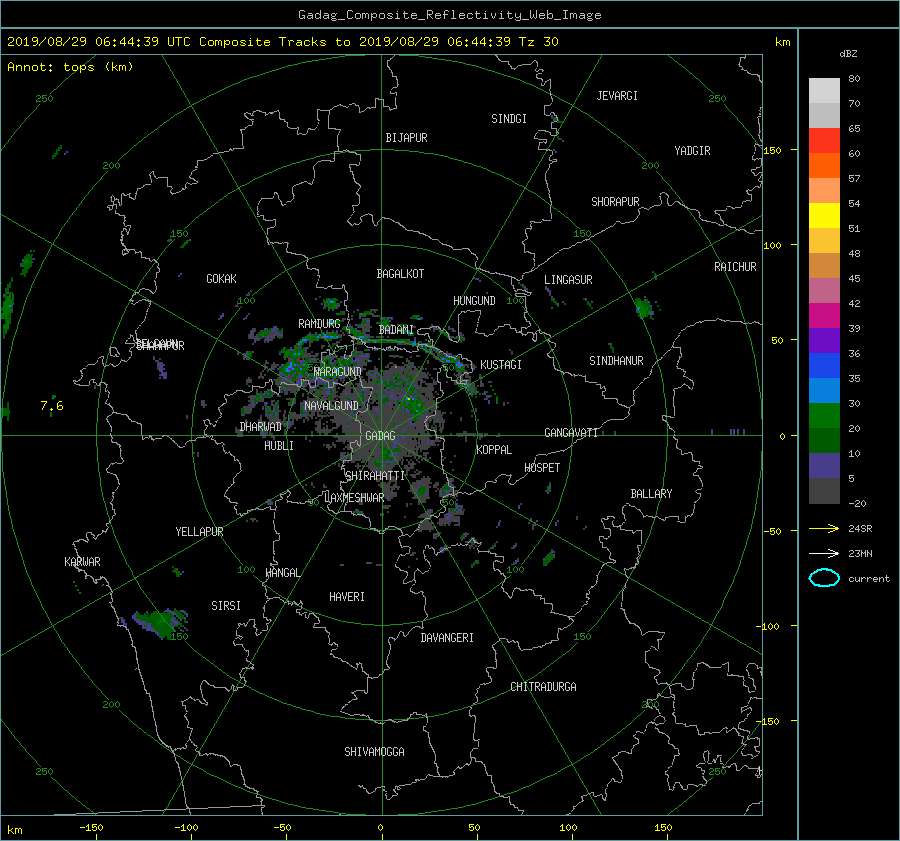Click the RAMDURG city label
The height and width of the screenshot is (841, 900).
pos(319,324)
